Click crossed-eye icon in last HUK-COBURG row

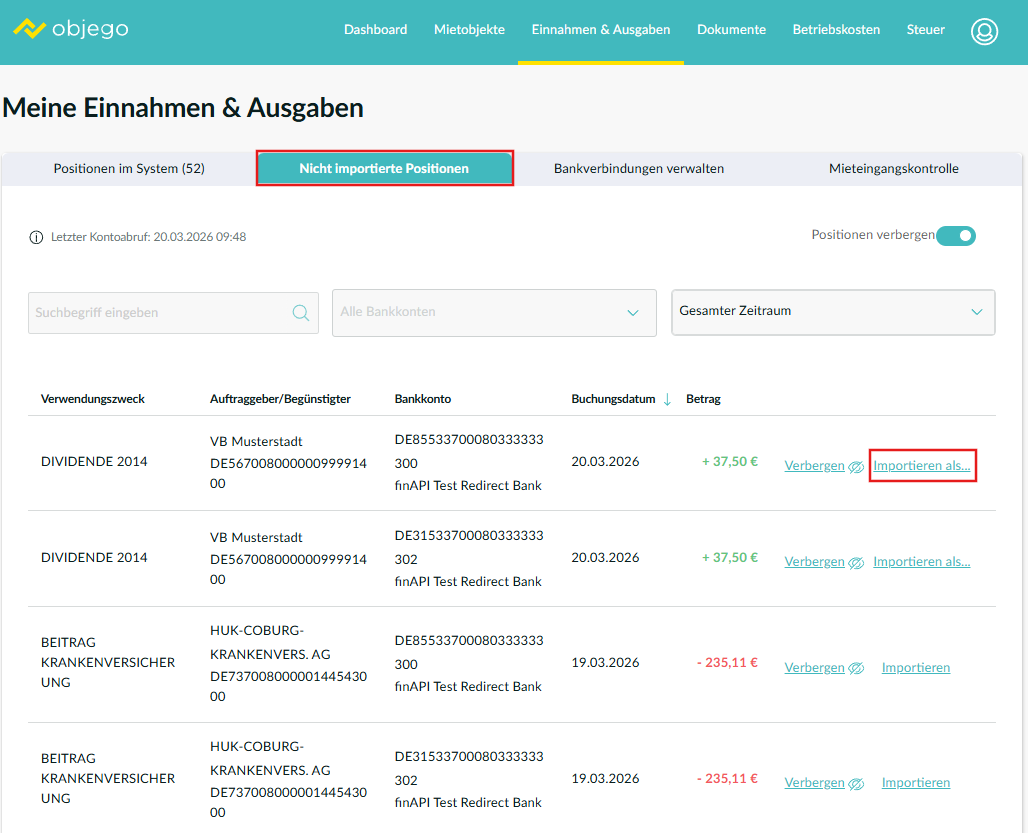[856, 784]
